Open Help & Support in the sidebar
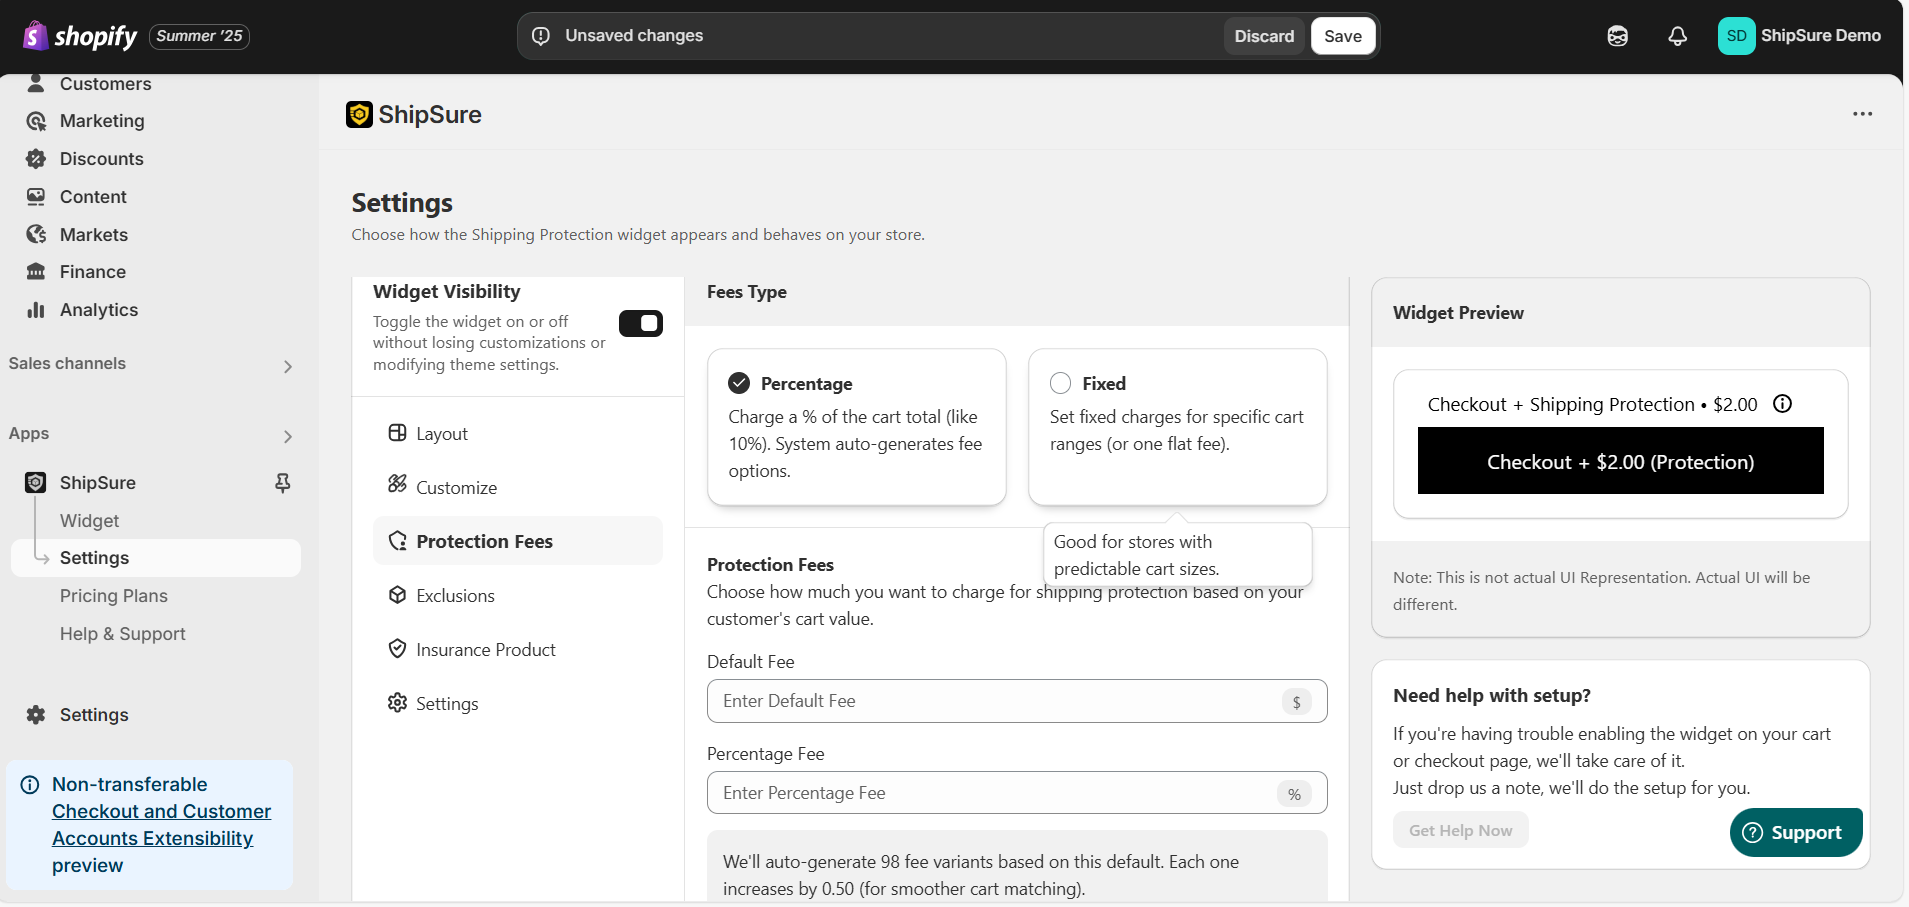Viewport: 1909px width, 907px height. tap(155, 634)
